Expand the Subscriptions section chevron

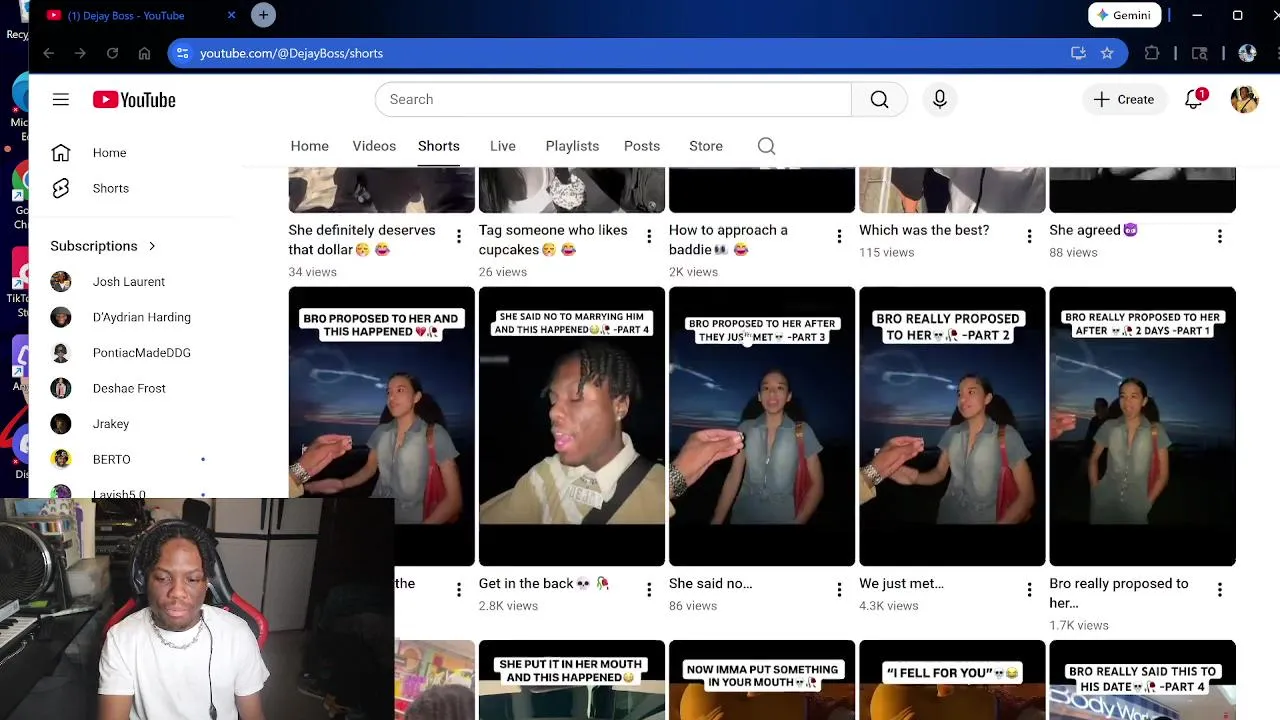[152, 246]
